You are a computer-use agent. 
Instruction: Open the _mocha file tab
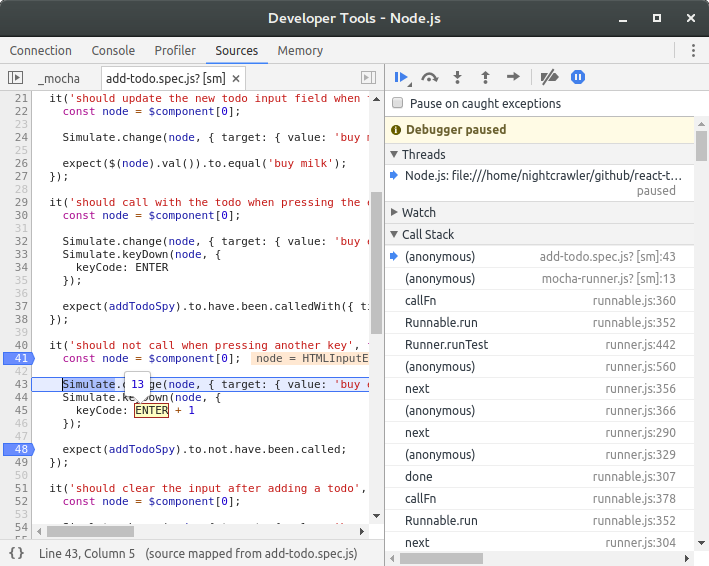(59, 79)
